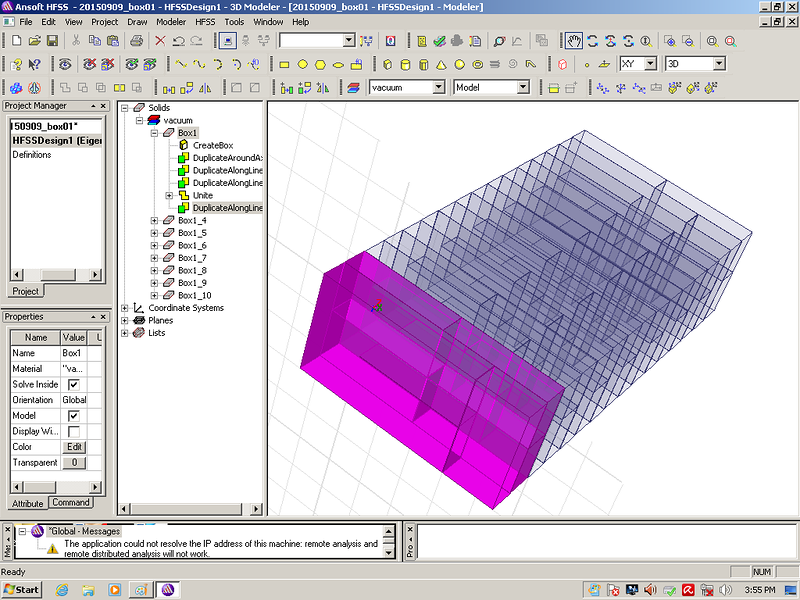Screen dimensions: 800x600
Task: Click the Color Edit button
Action: click(x=74, y=447)
